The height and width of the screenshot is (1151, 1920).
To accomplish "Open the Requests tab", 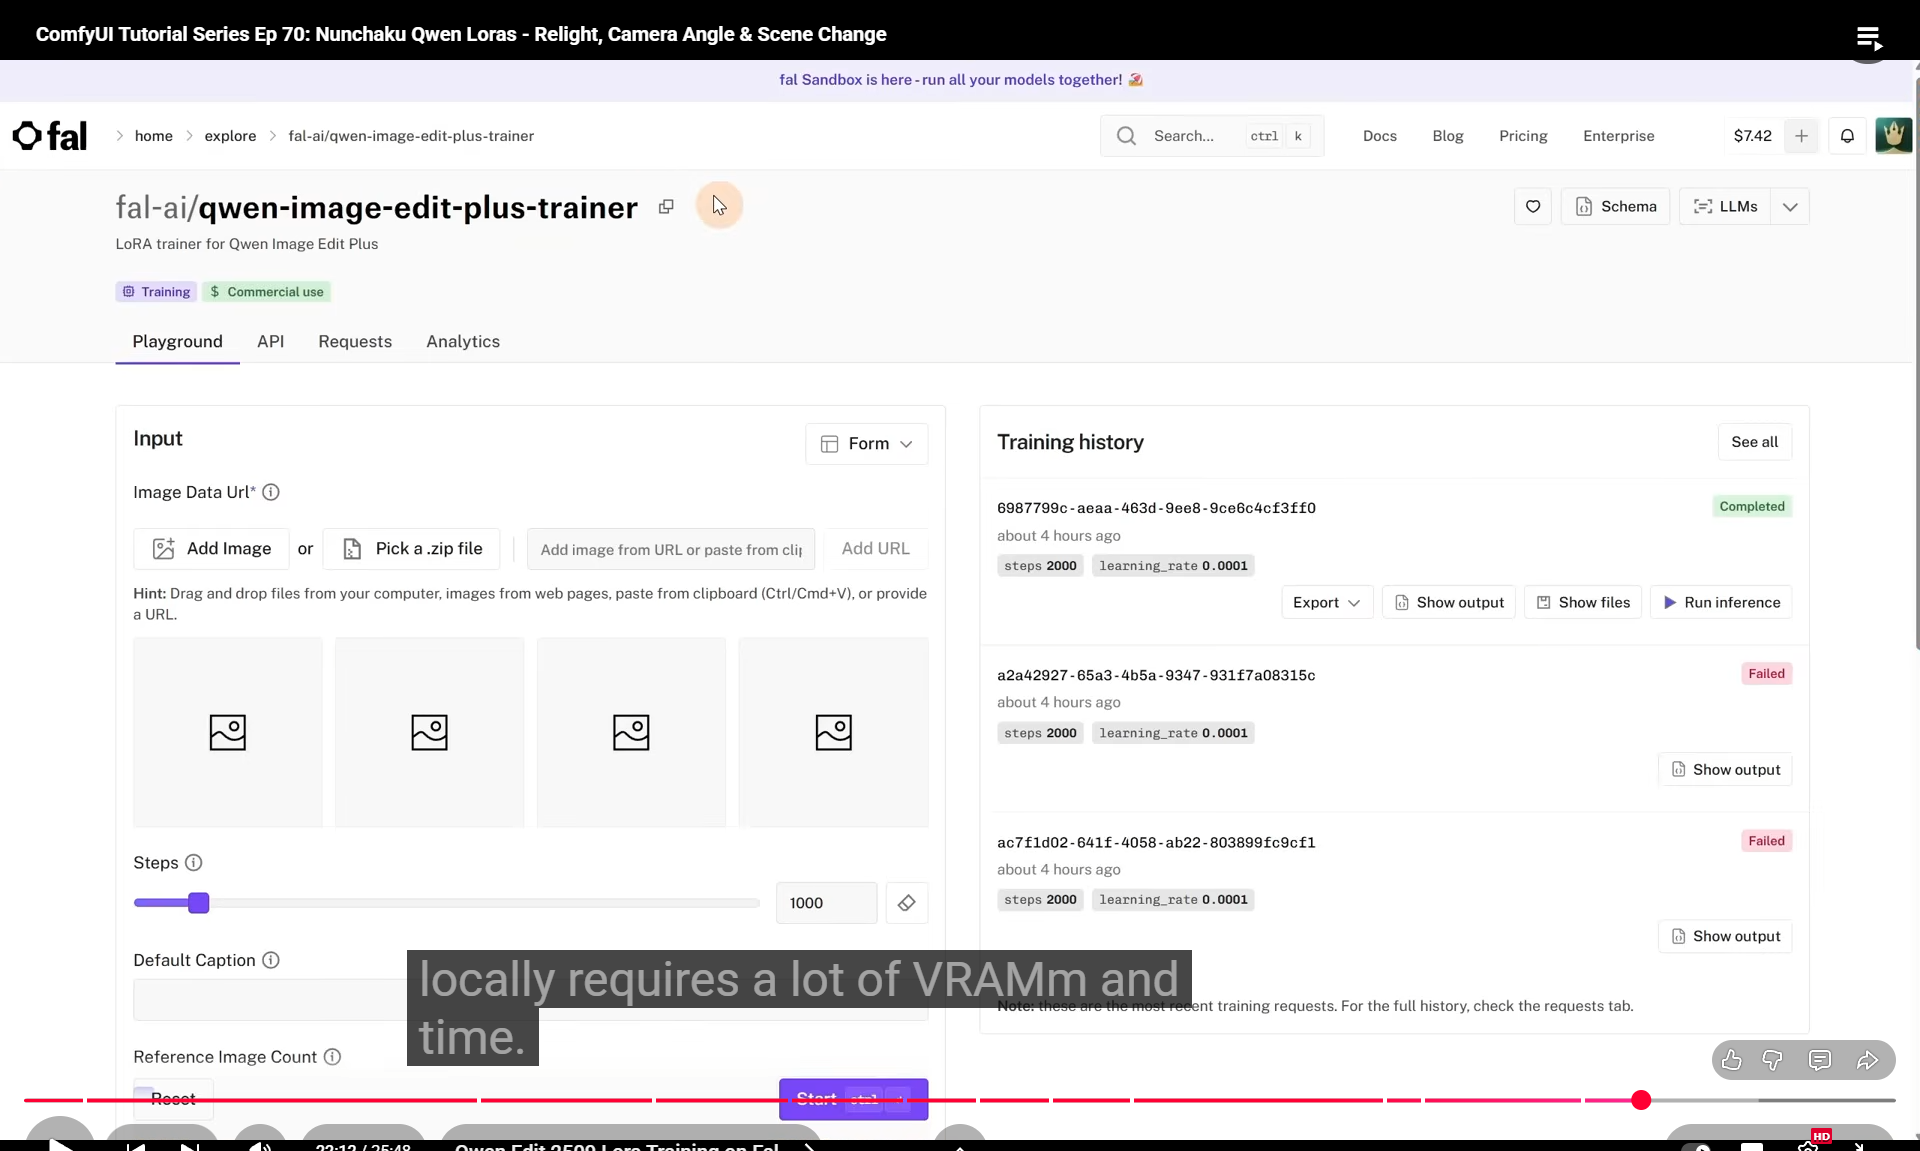I will click(355, 342).
